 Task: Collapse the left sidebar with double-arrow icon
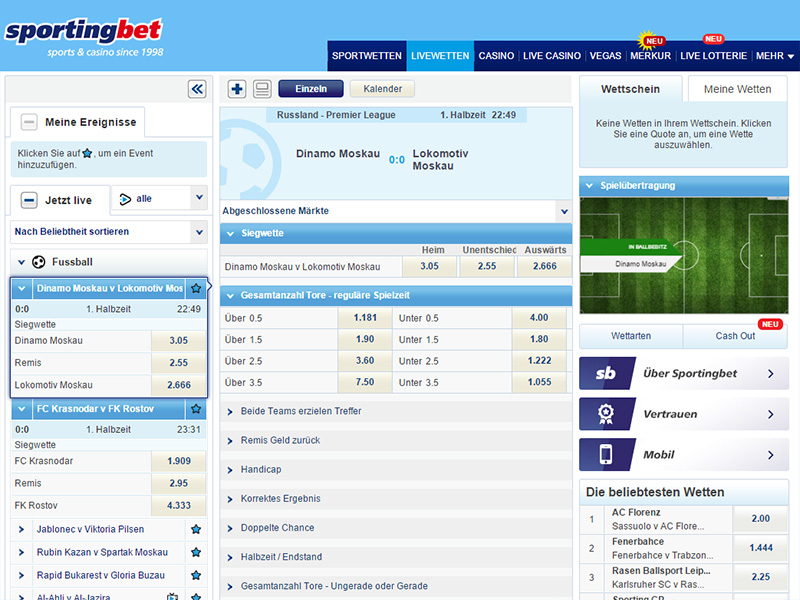point(197,89)
